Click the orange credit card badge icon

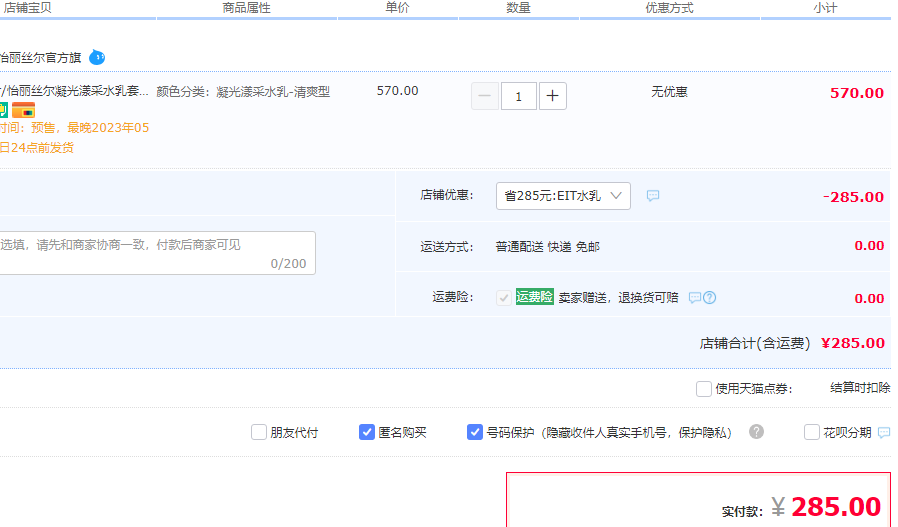coord(23,110)
